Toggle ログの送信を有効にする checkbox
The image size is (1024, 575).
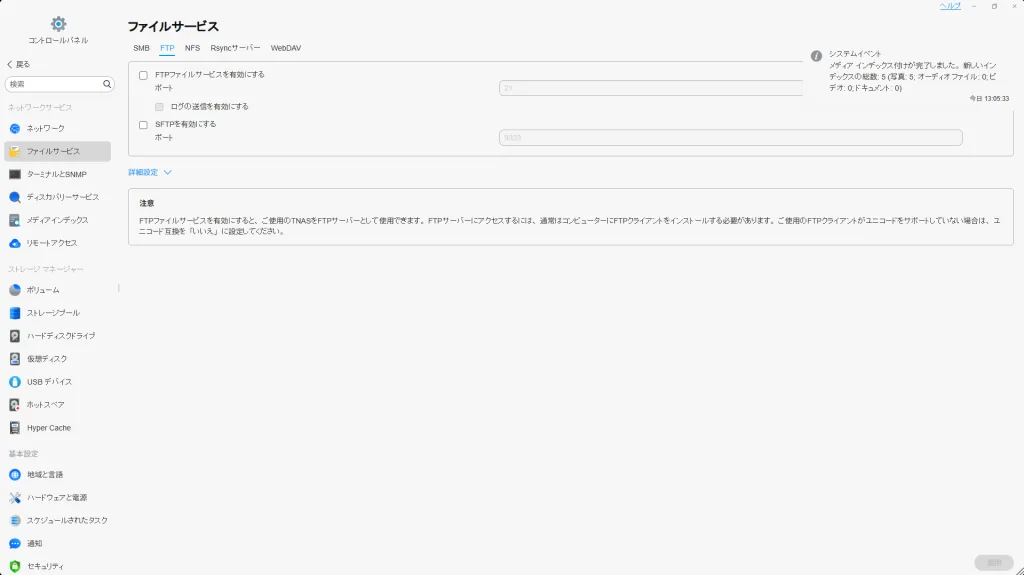[159, 107]
